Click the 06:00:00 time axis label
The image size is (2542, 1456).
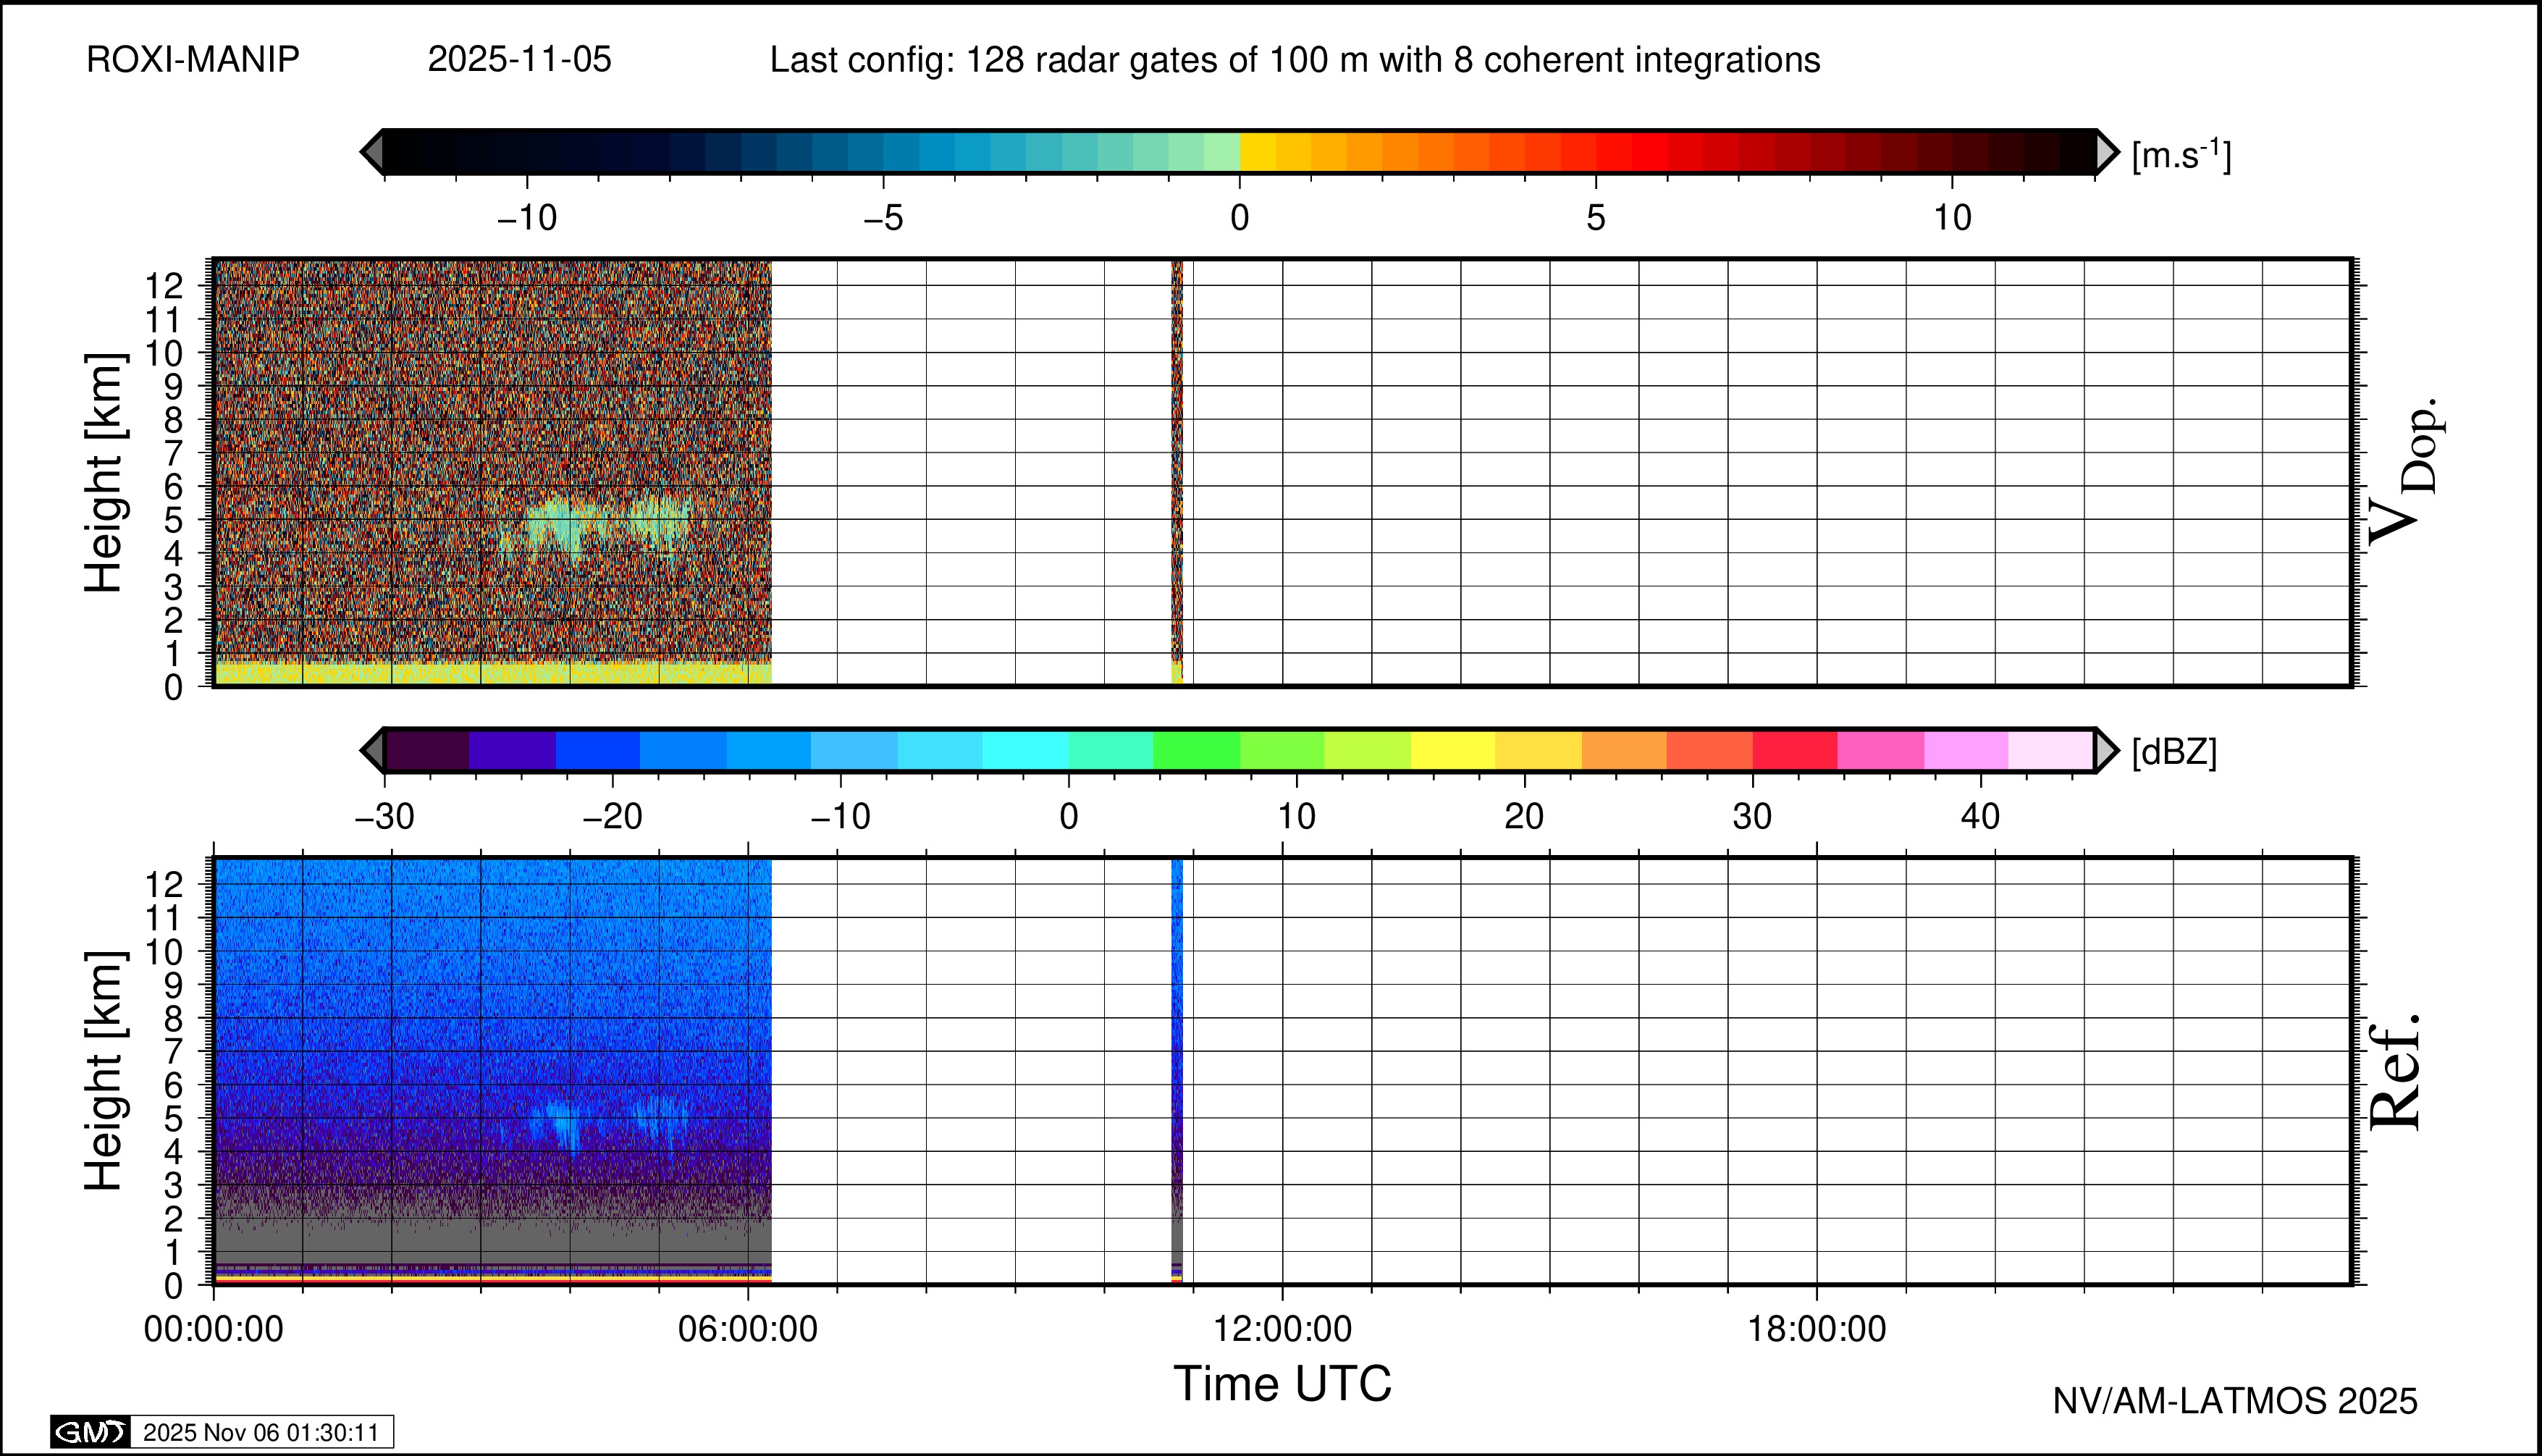pyautogui.click(x=747, y=1329)
